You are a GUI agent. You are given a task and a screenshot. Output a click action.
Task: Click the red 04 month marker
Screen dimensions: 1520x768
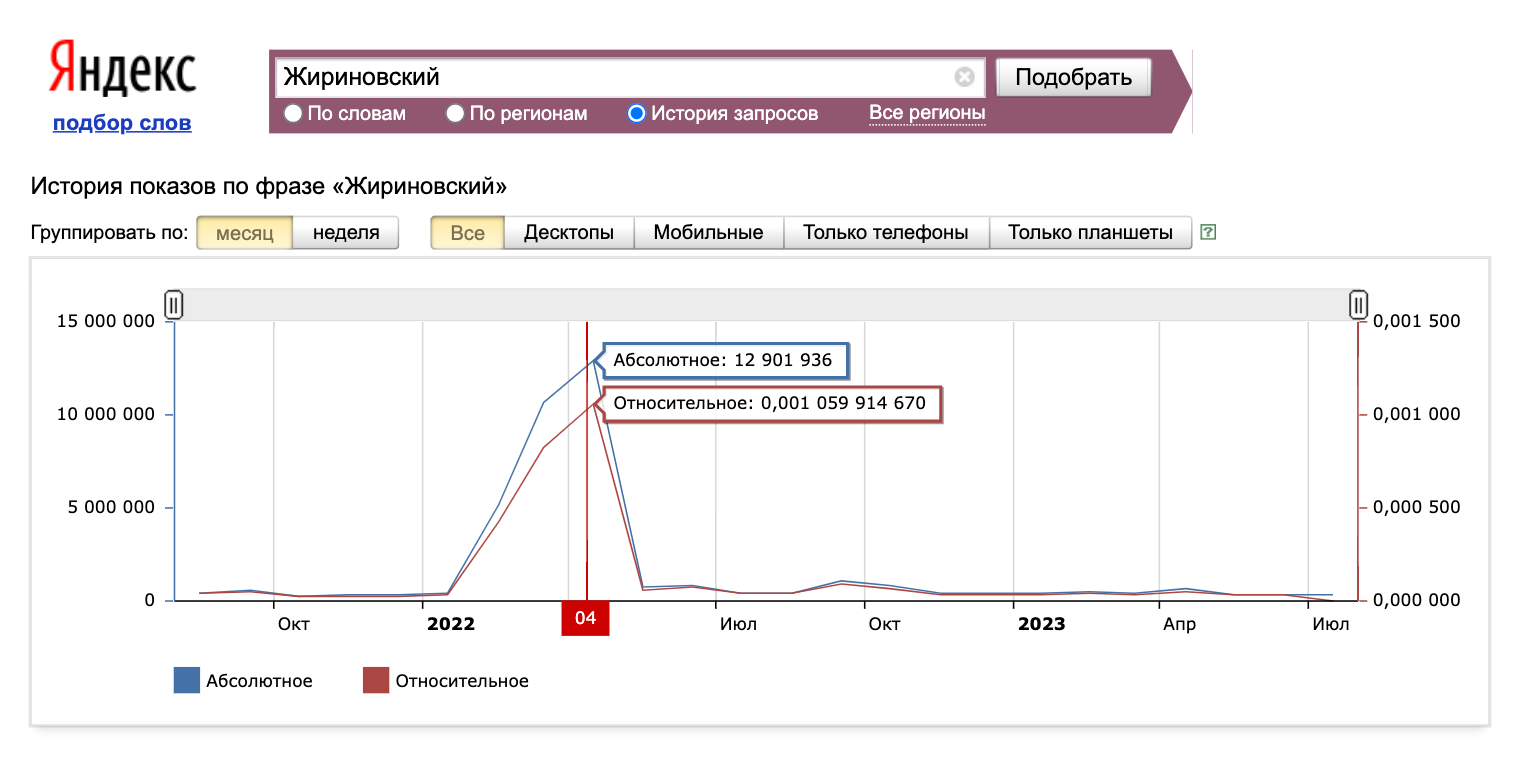click(x=585, y=618)
